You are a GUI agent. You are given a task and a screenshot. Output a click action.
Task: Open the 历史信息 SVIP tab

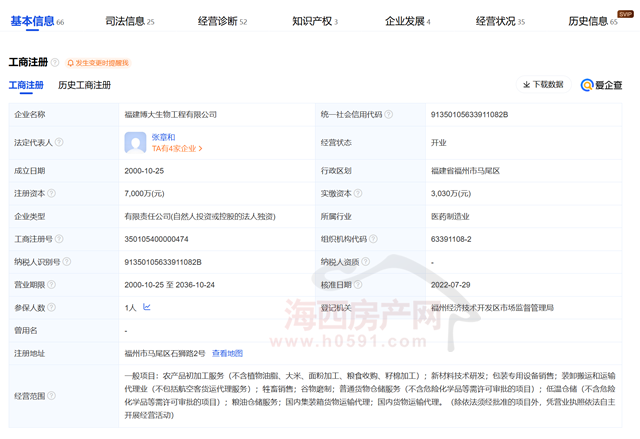click(x=593, y=21)
